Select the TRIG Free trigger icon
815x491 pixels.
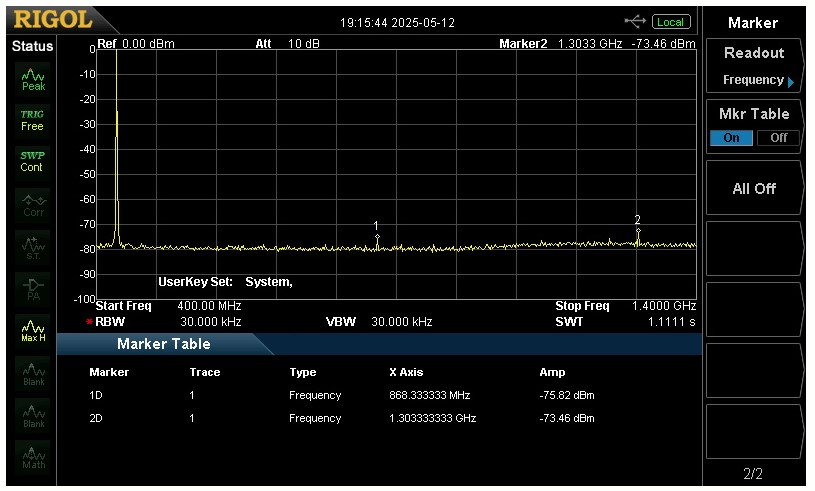pyautogui.click(x=33, y=120)
